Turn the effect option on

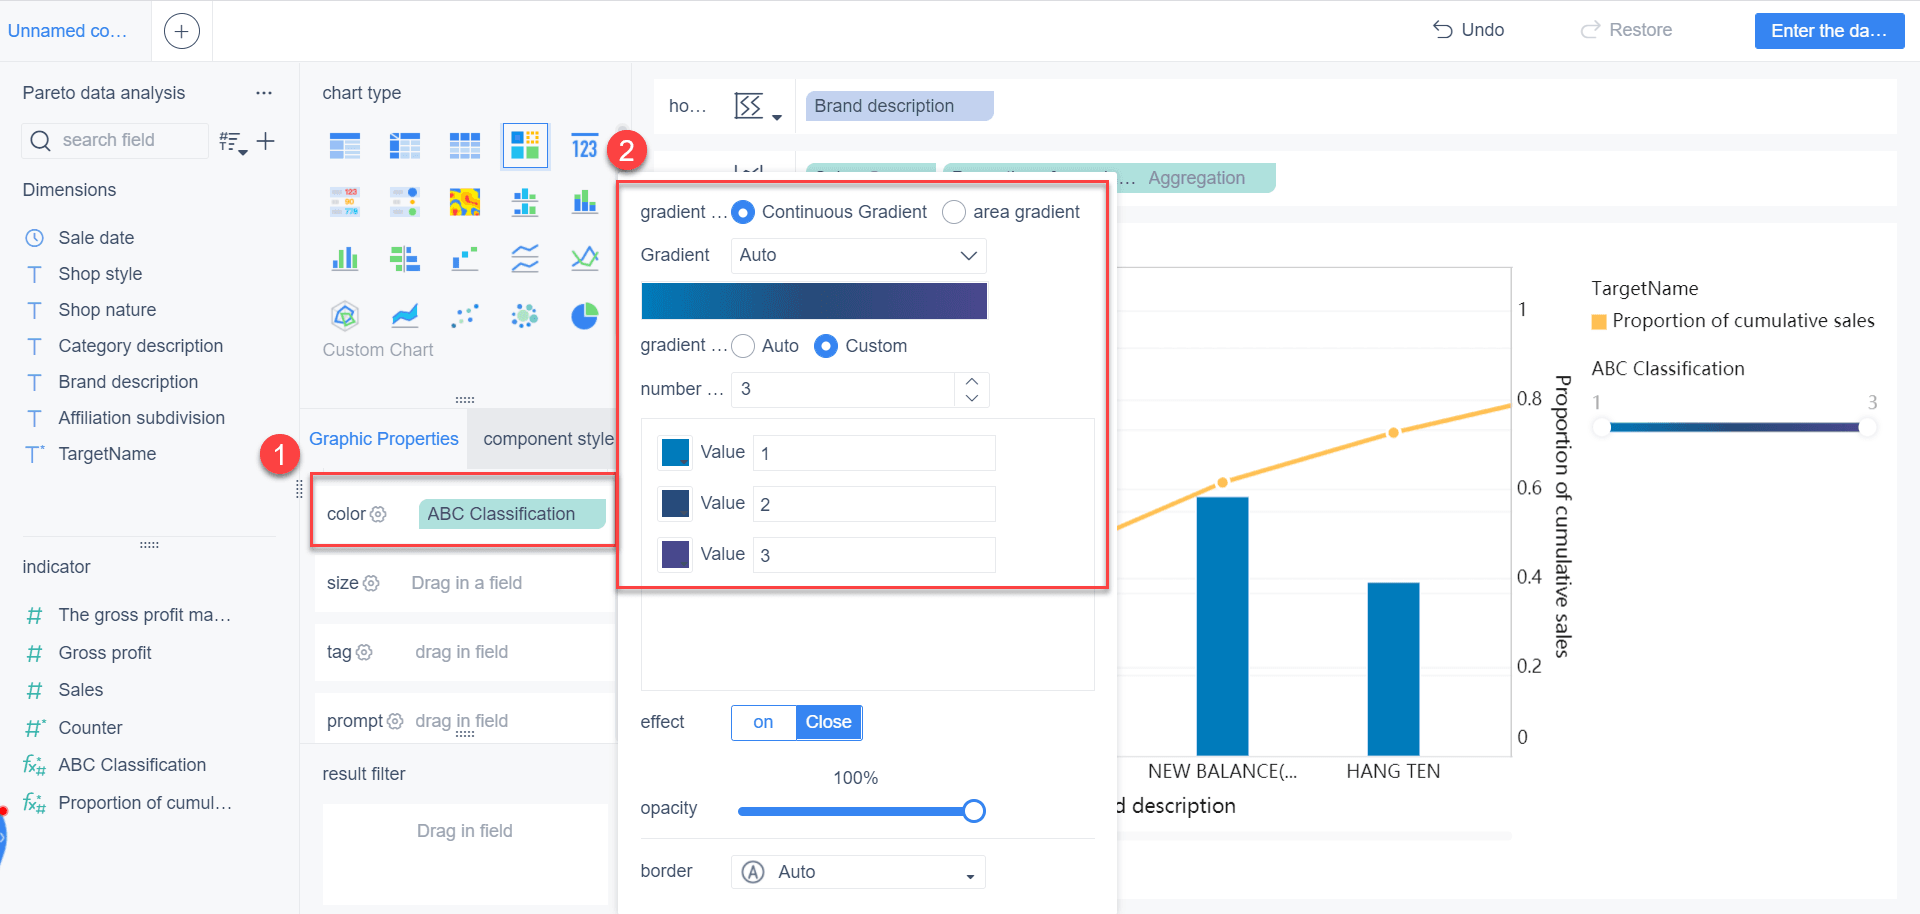click(x=763, y=722)
